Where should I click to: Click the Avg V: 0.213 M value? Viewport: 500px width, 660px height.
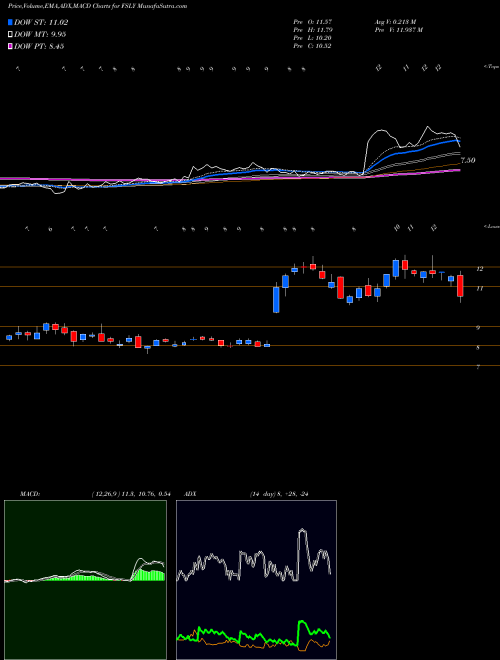(x=395, y=22)
